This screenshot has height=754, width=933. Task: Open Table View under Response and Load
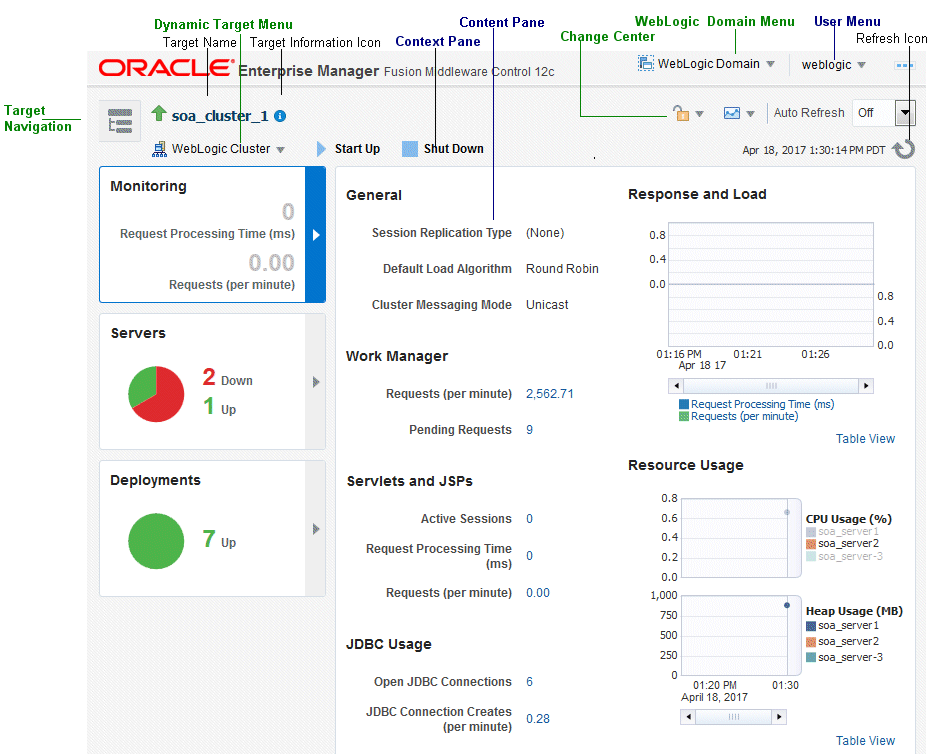click(865, 439)
